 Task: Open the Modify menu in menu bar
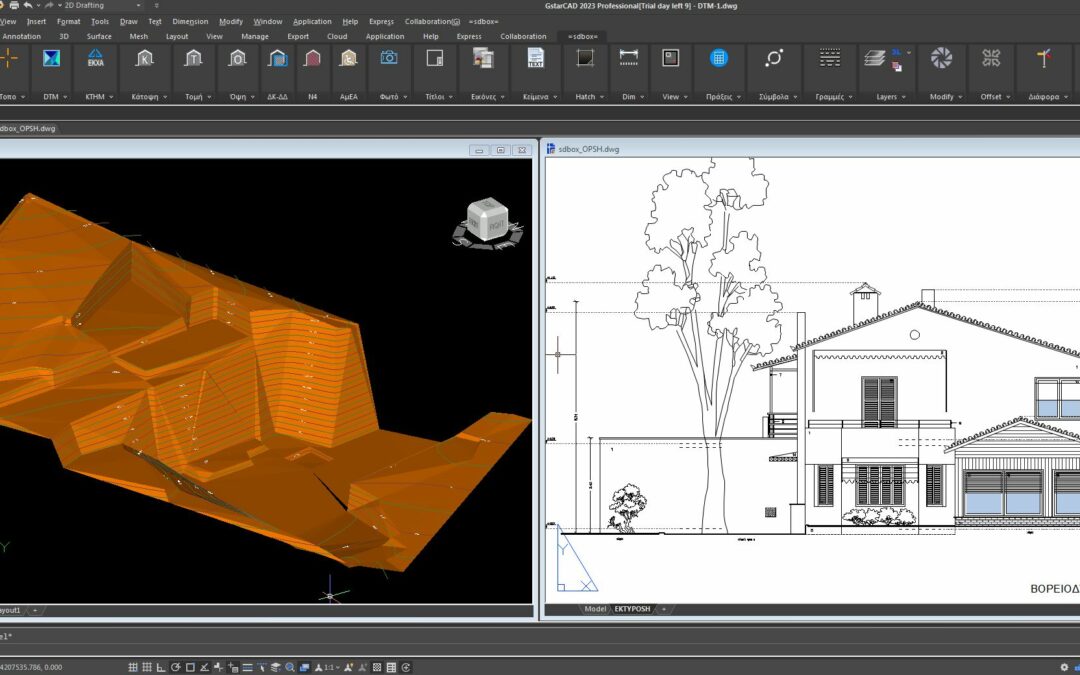pos(231,21)
